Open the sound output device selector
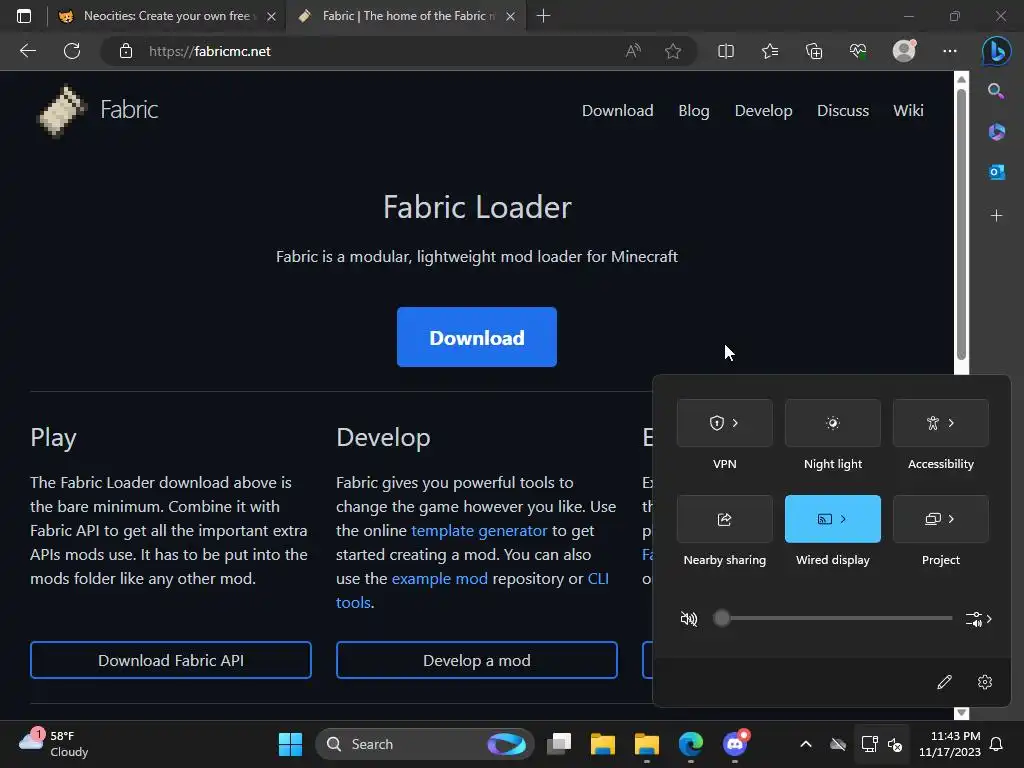Image resolution: width=1024 pixels, height=768 pixels. pyautogui.click(x=978, y=619)
